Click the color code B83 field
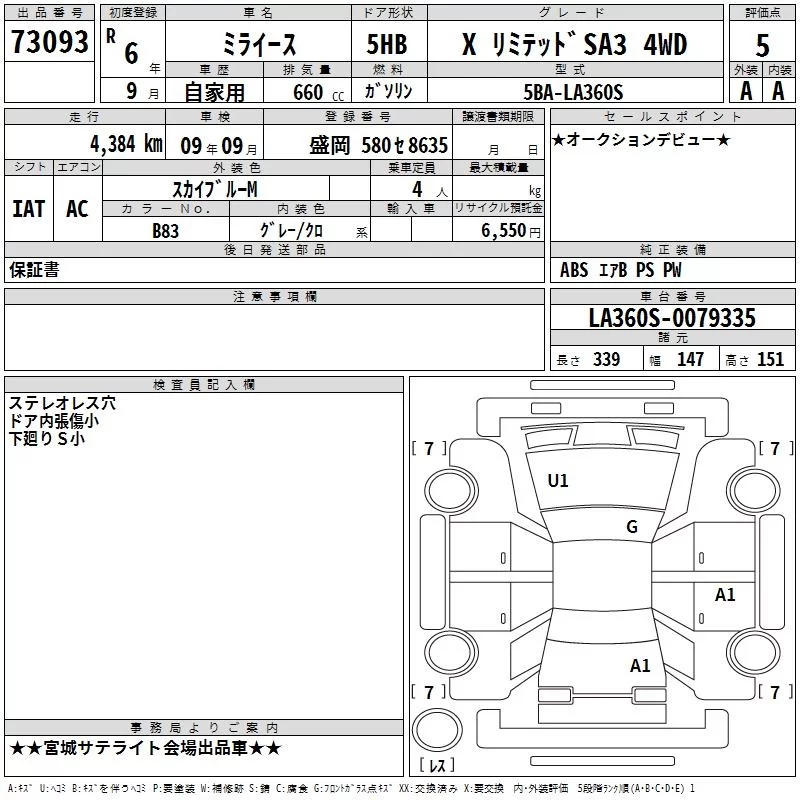 pos(165,229)
